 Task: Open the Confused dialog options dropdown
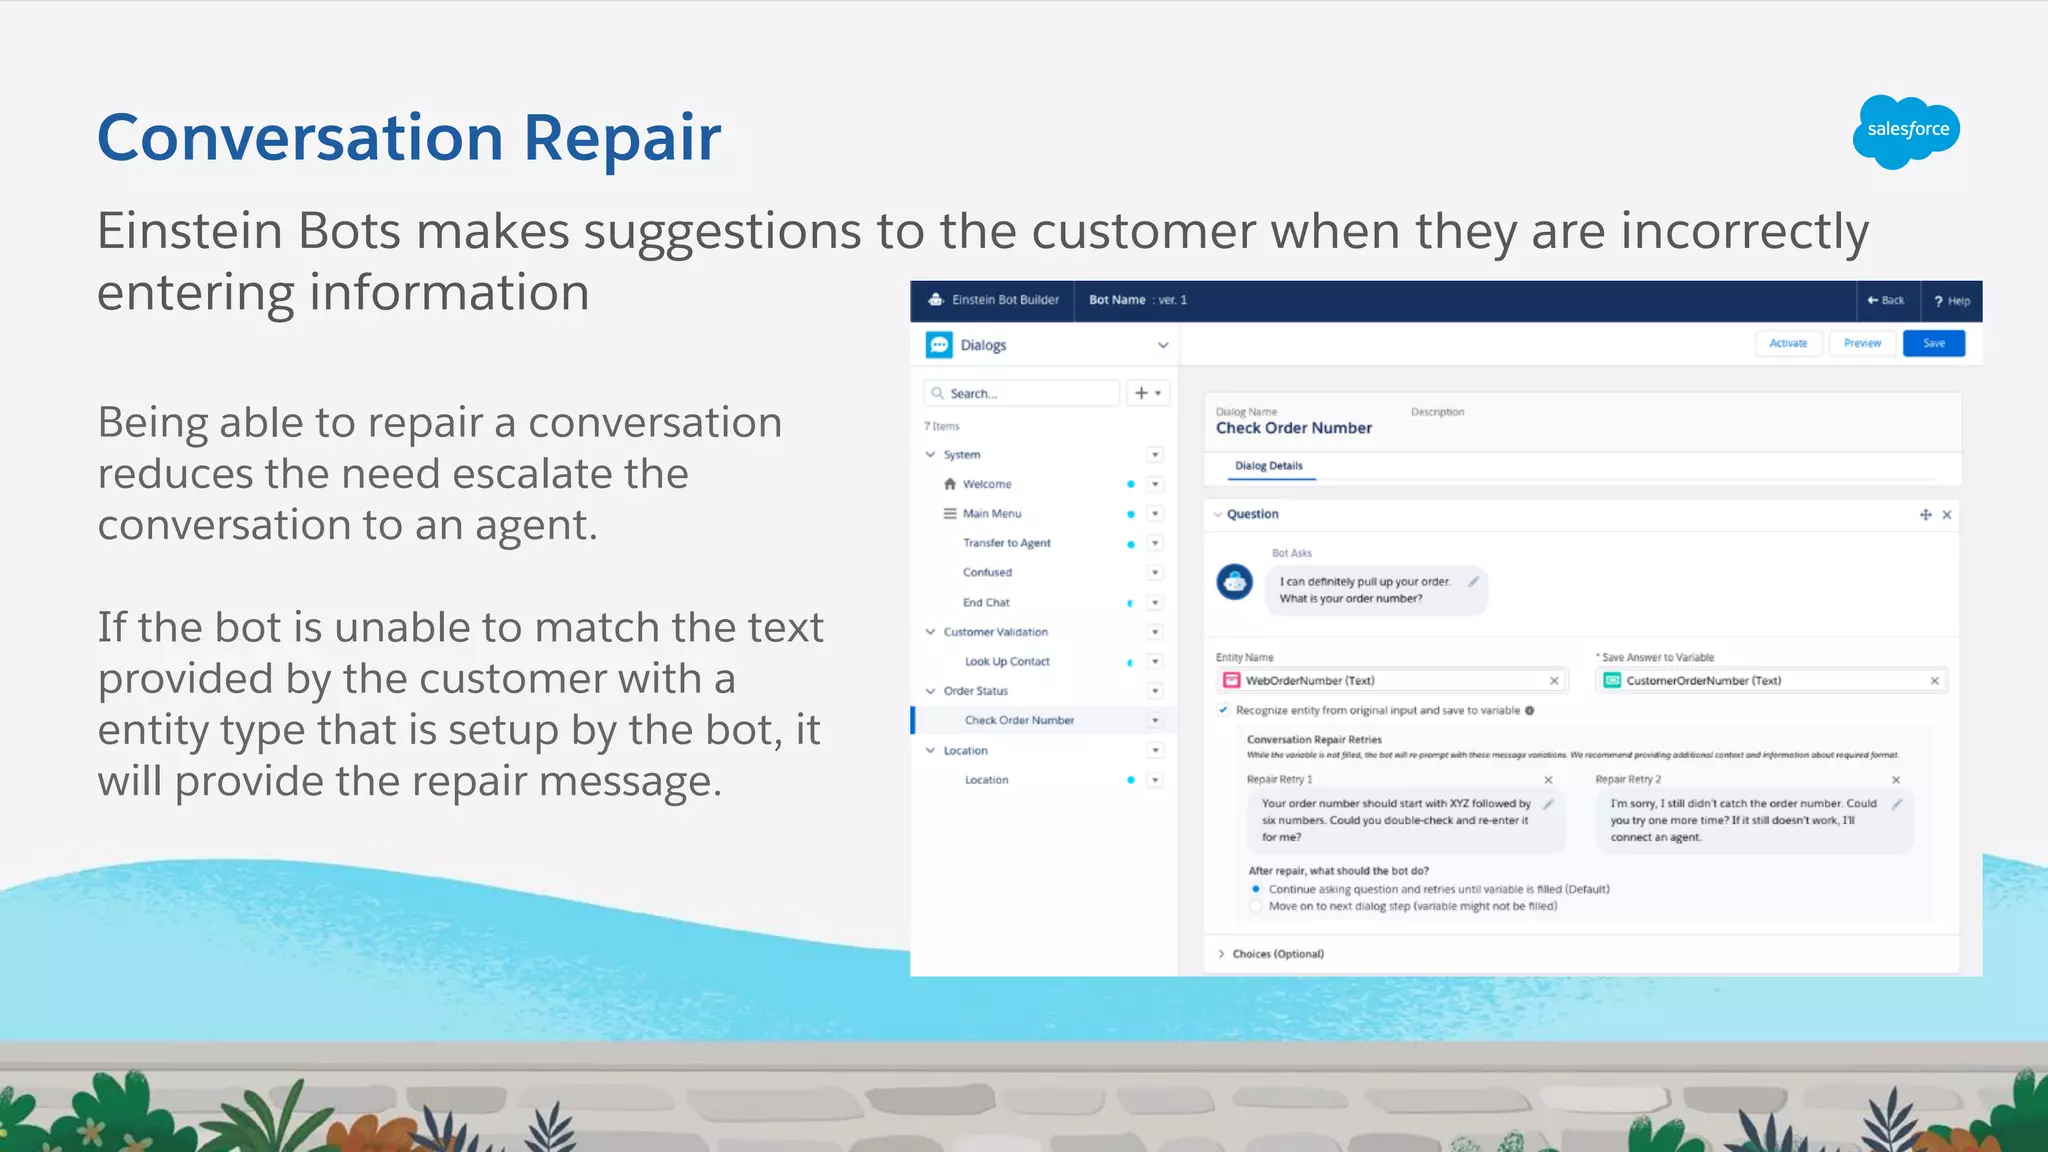tap(1155, 573)
